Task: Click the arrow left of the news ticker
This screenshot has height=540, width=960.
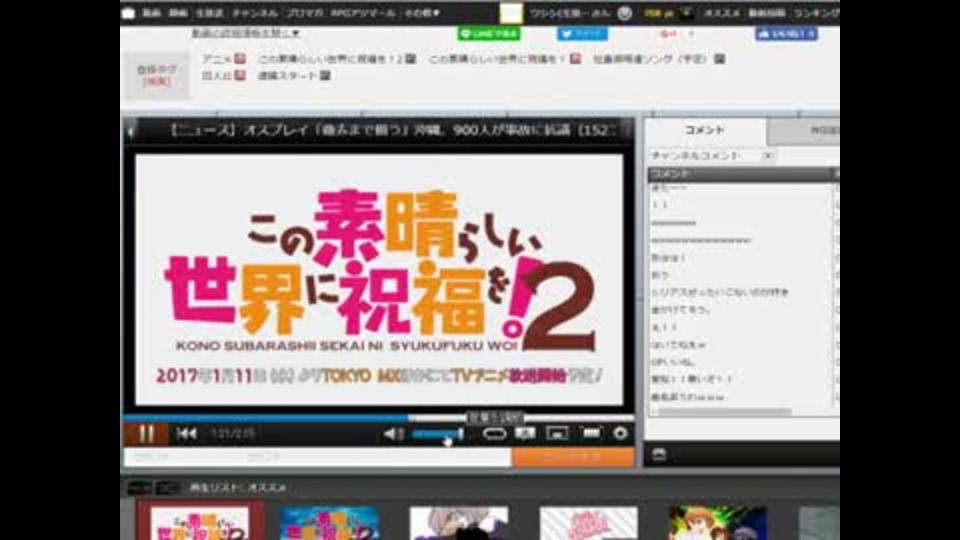Action: pos(130,130)
